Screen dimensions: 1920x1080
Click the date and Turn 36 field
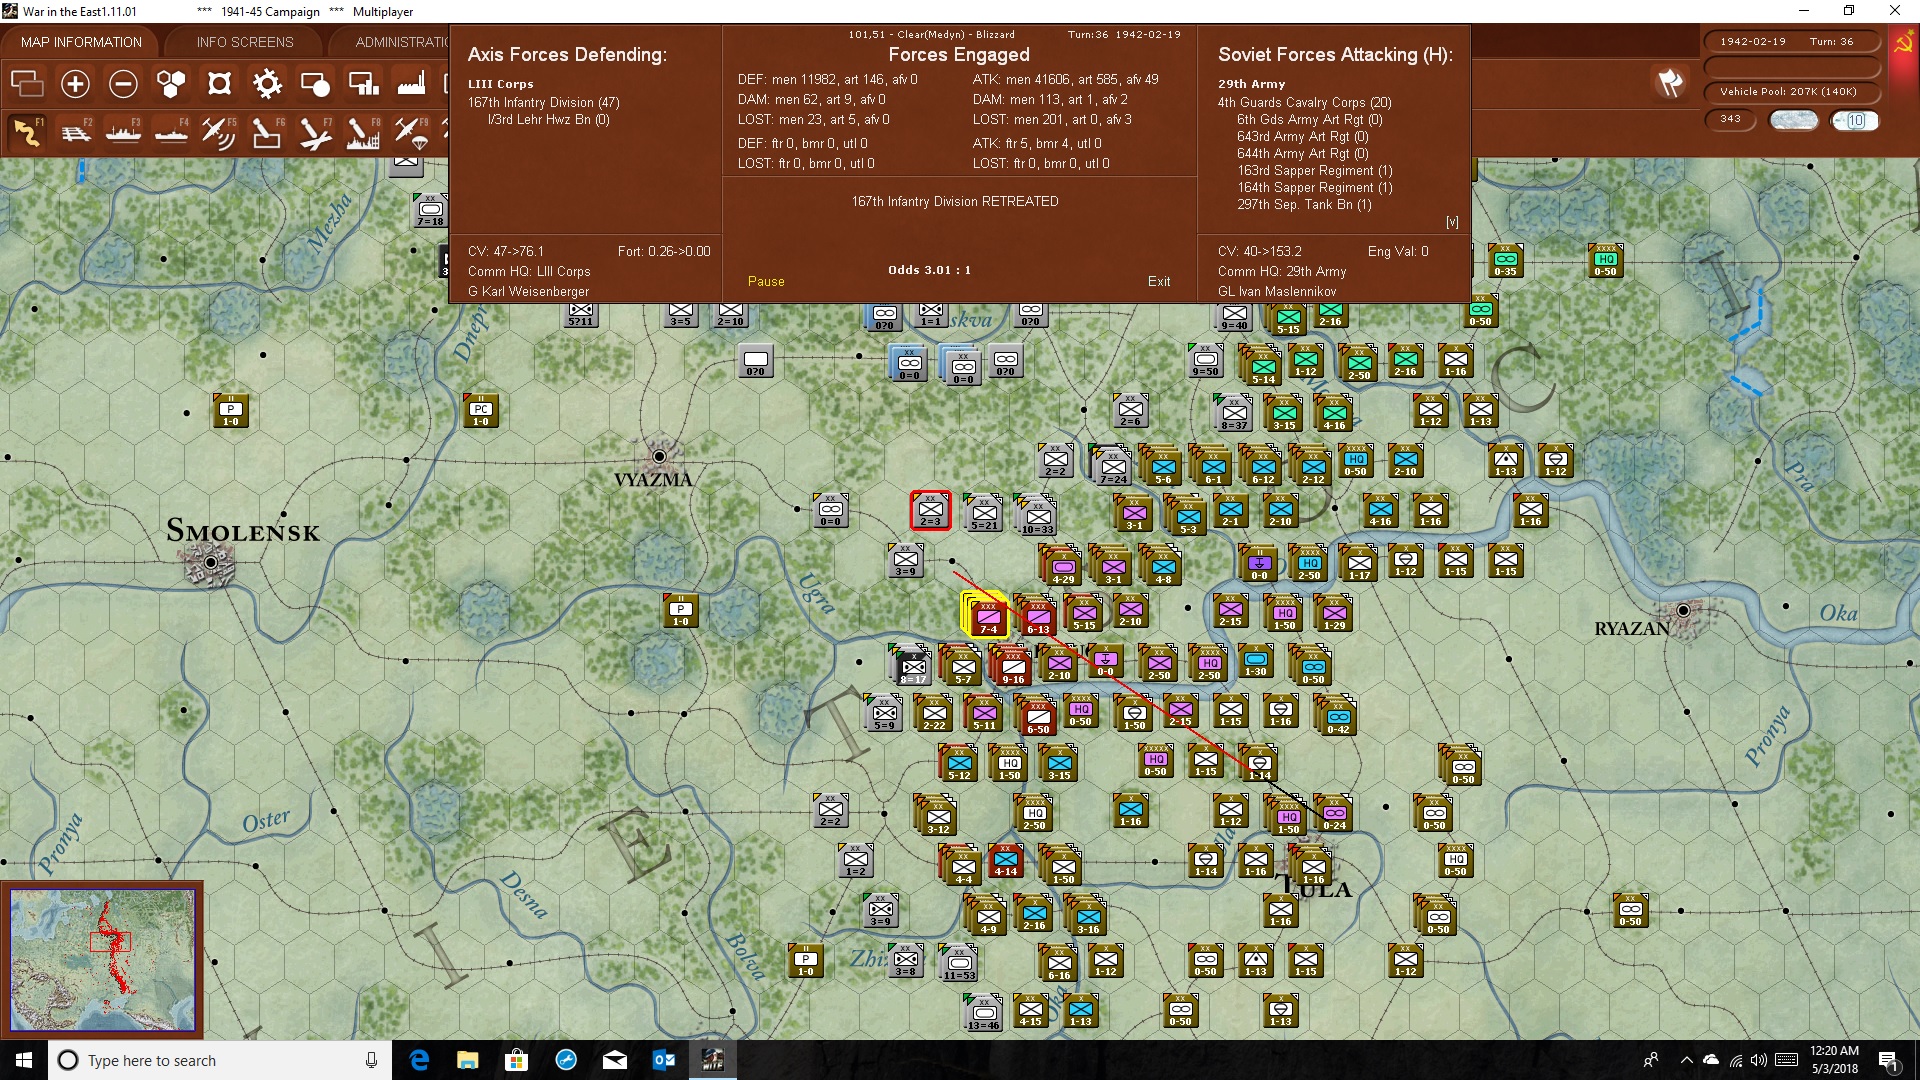1791,41
